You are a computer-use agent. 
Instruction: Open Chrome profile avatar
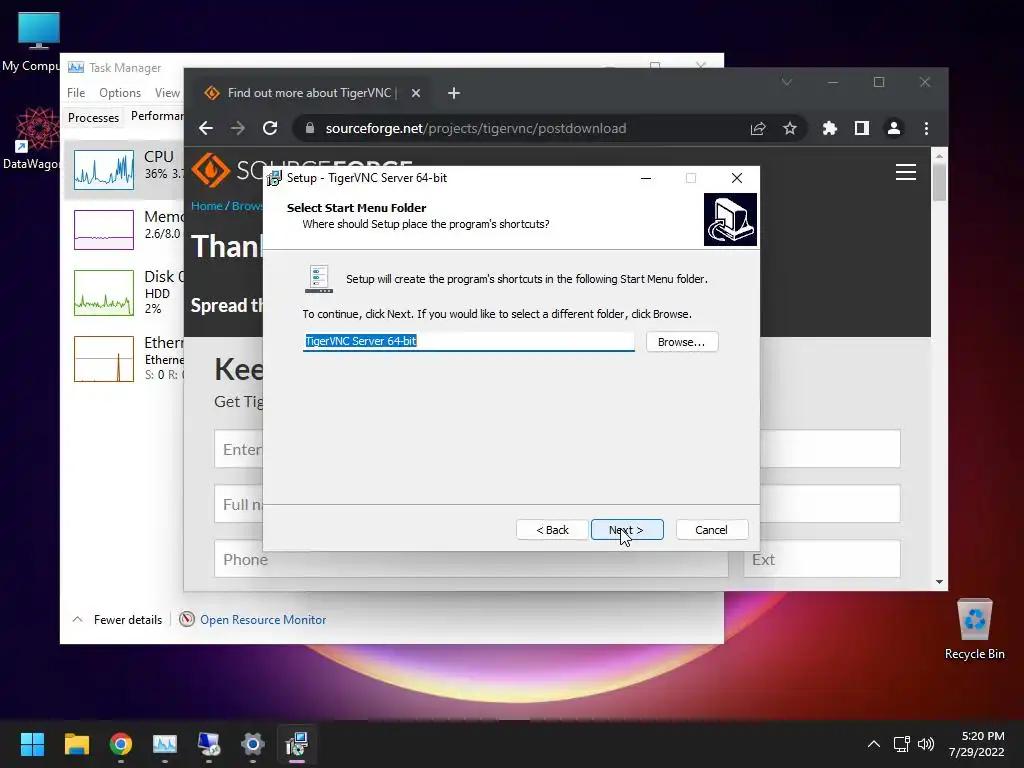[x=893, y=128]
